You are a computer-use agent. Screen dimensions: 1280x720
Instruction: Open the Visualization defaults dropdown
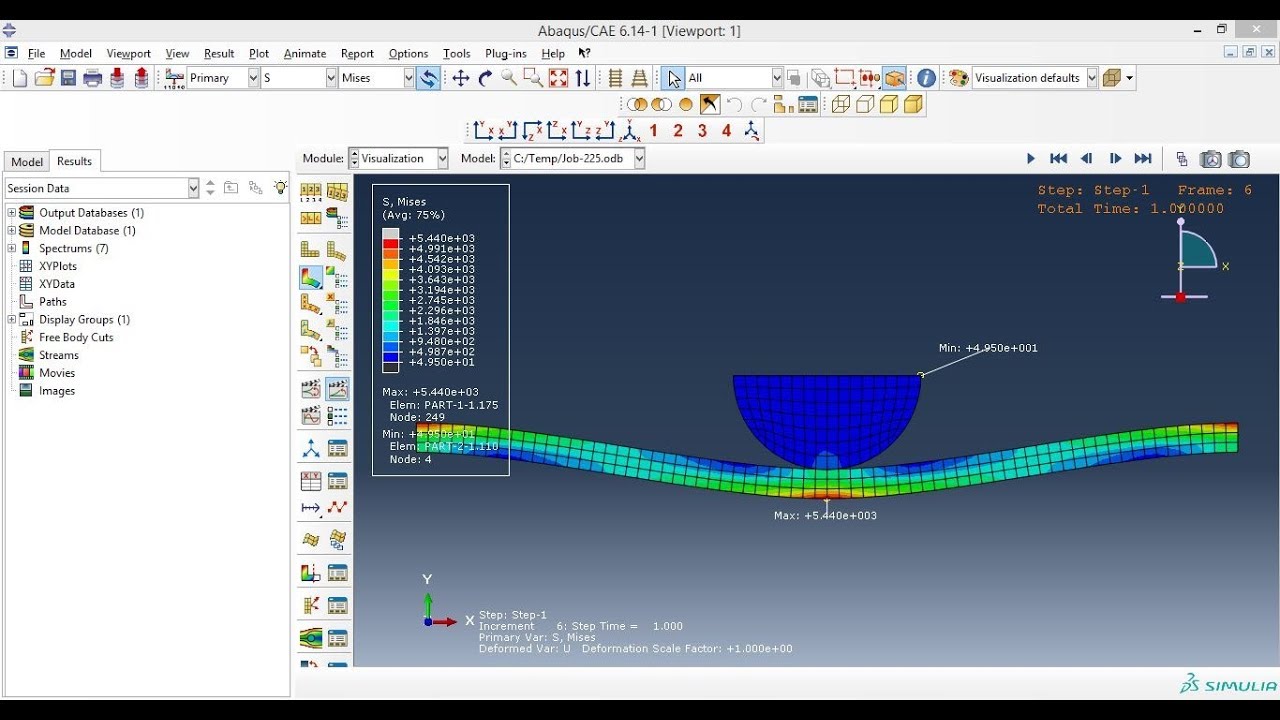coord(1092,78)
